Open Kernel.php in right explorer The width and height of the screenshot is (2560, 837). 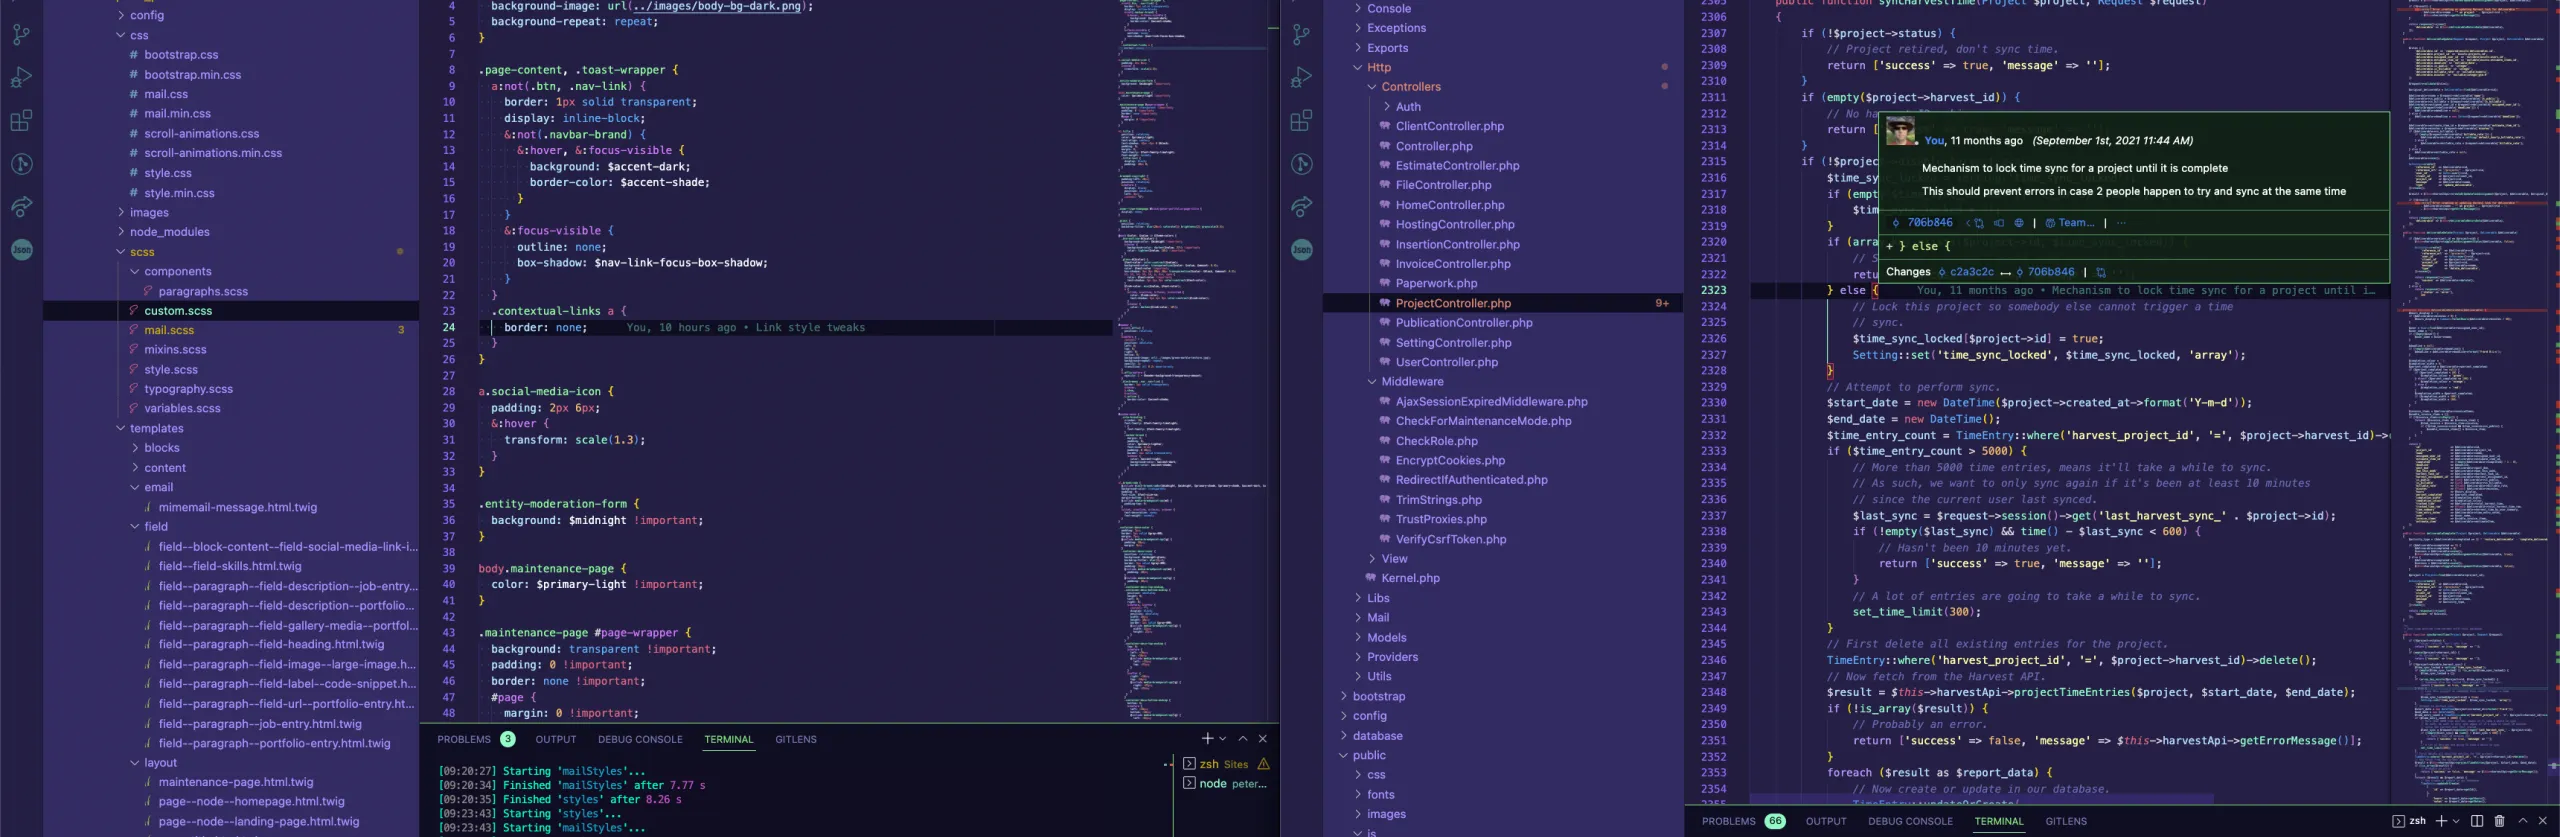click(x=1410, y=578)
